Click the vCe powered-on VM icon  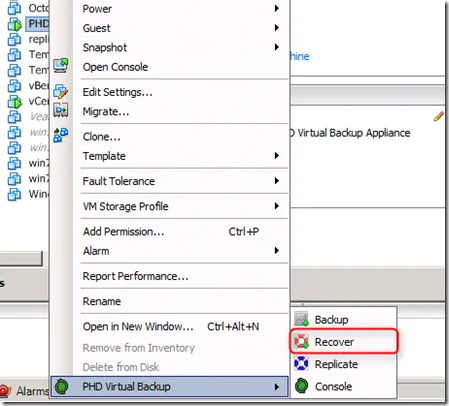click(14, 101)
